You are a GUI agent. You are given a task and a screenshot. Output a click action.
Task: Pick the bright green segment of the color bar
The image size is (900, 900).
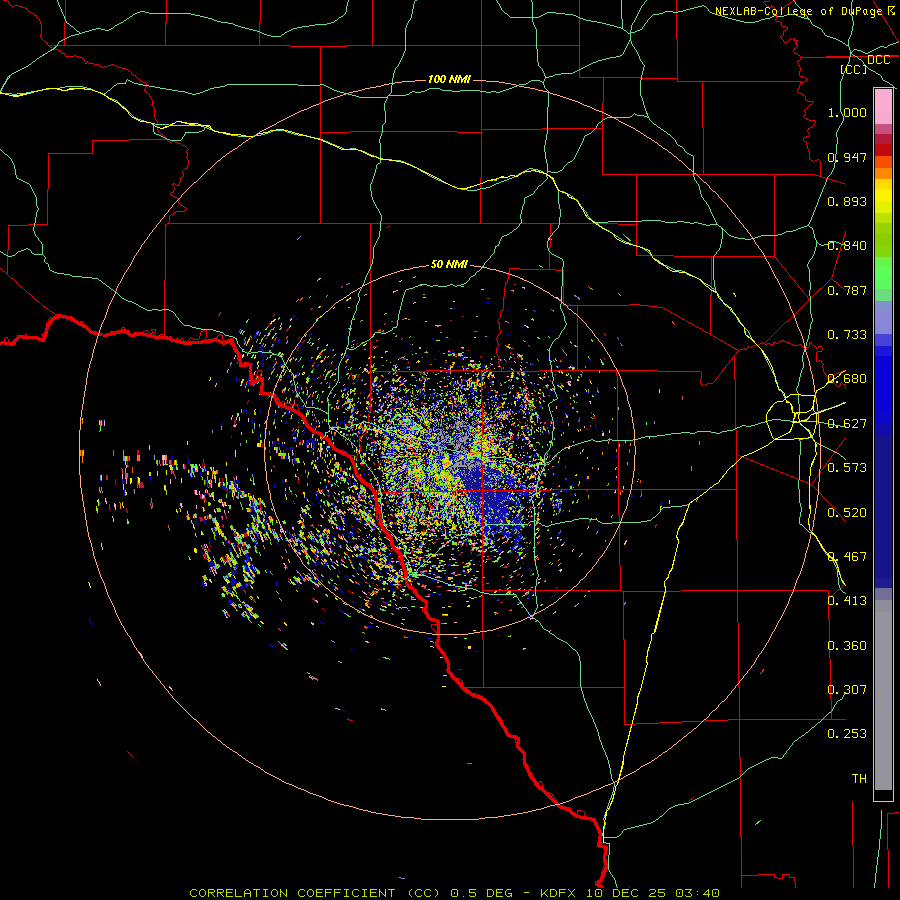883,273
